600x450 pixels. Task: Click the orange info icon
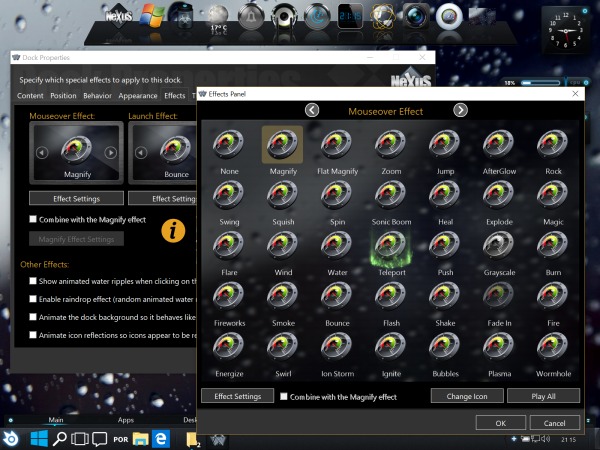pyautogui.click(x=174, y=230)
